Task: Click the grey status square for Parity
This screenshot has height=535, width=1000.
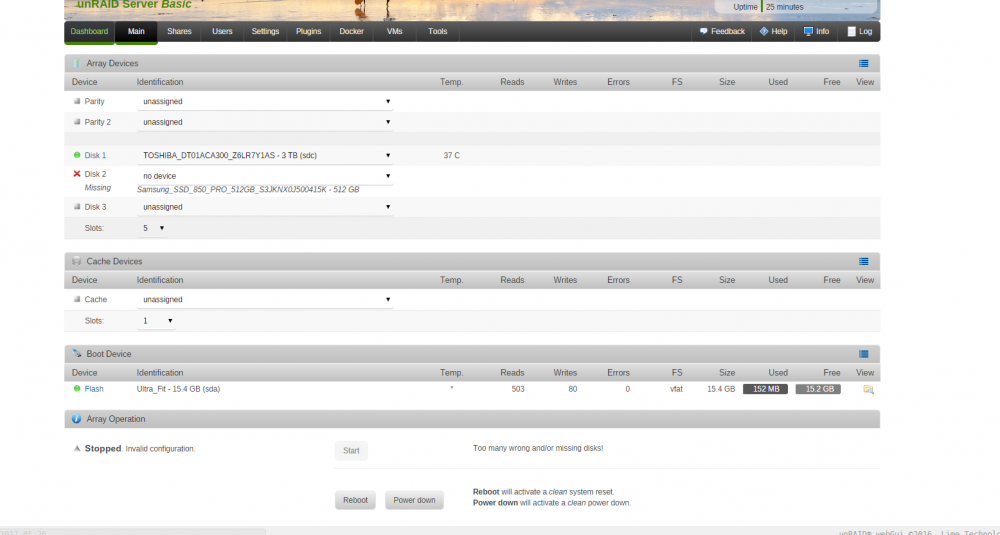Action: tap(77, 101)
